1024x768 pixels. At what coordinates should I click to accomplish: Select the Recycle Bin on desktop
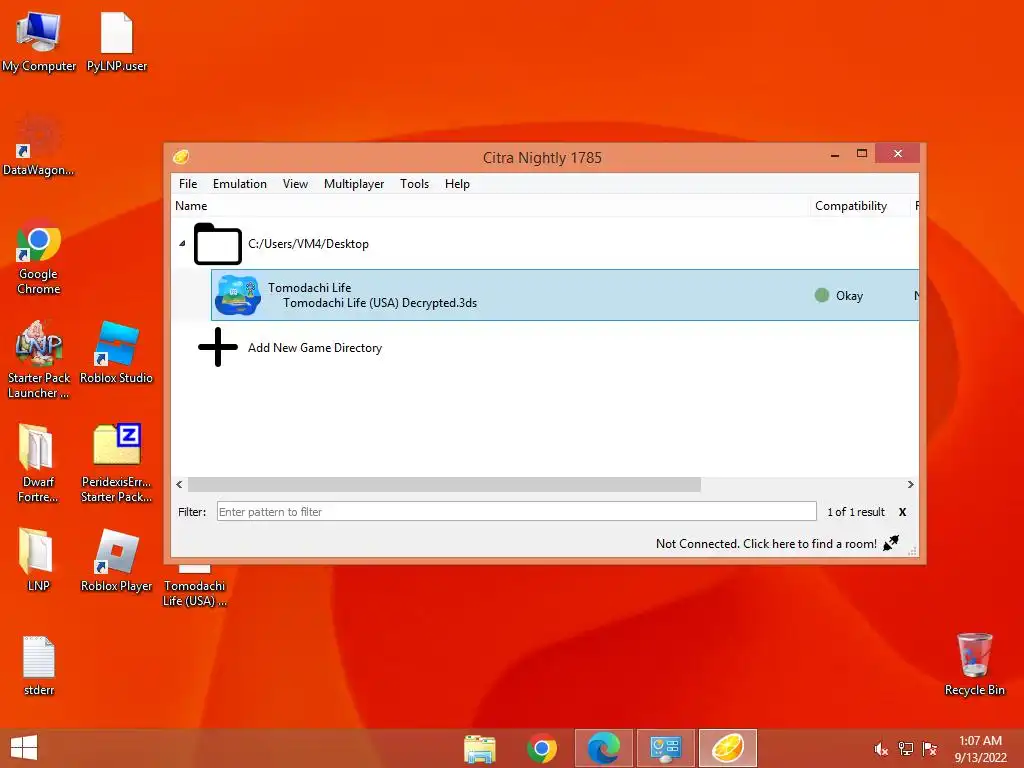tap(974, 665)
